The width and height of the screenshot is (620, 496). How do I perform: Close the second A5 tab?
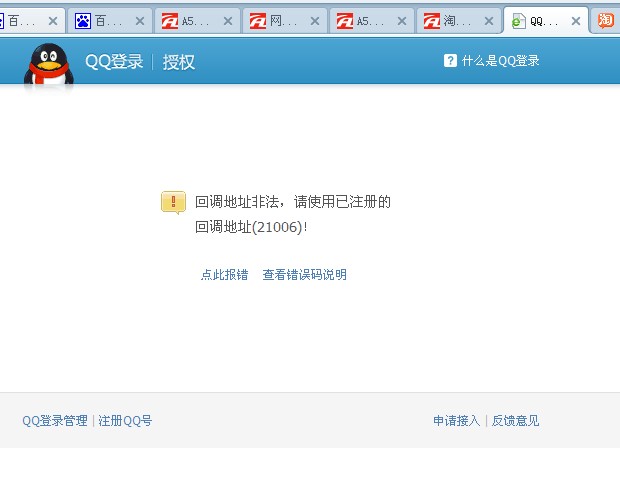402,21
